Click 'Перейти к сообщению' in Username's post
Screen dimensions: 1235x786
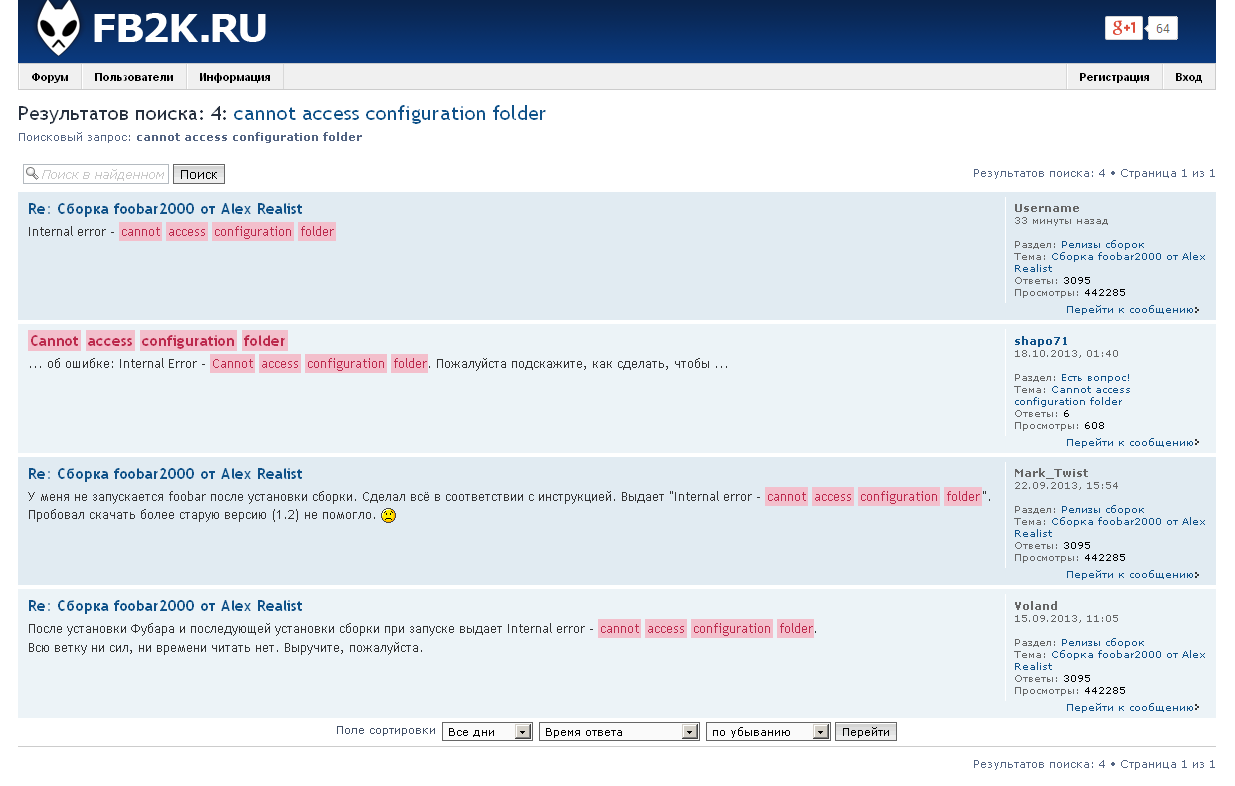point(1132,310)
